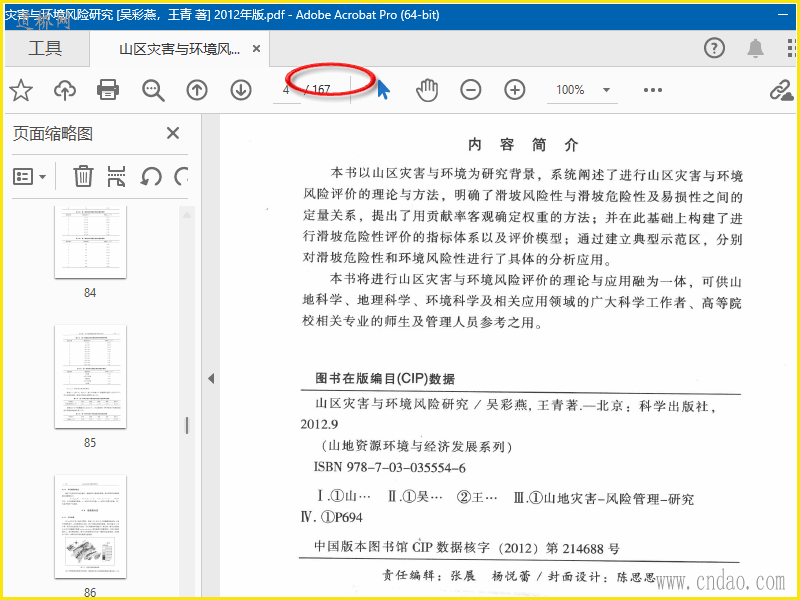
Task: Go to next page down arrow
Action: (x=241, y=90)
